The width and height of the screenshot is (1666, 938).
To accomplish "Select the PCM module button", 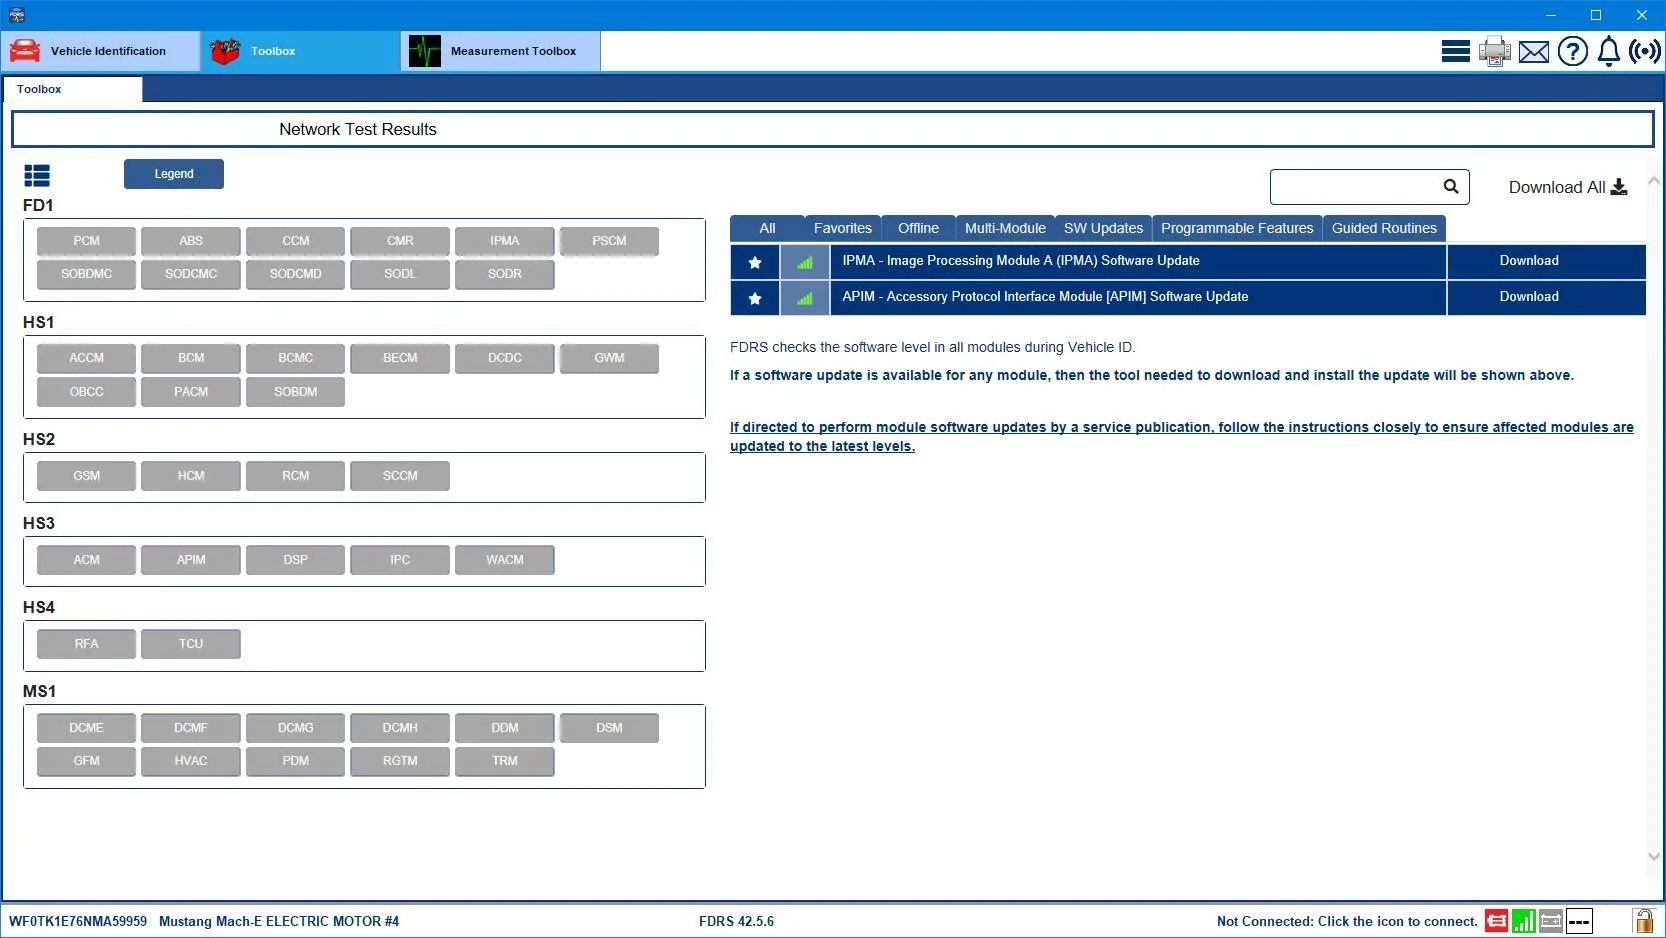I will tap(86, 241).
